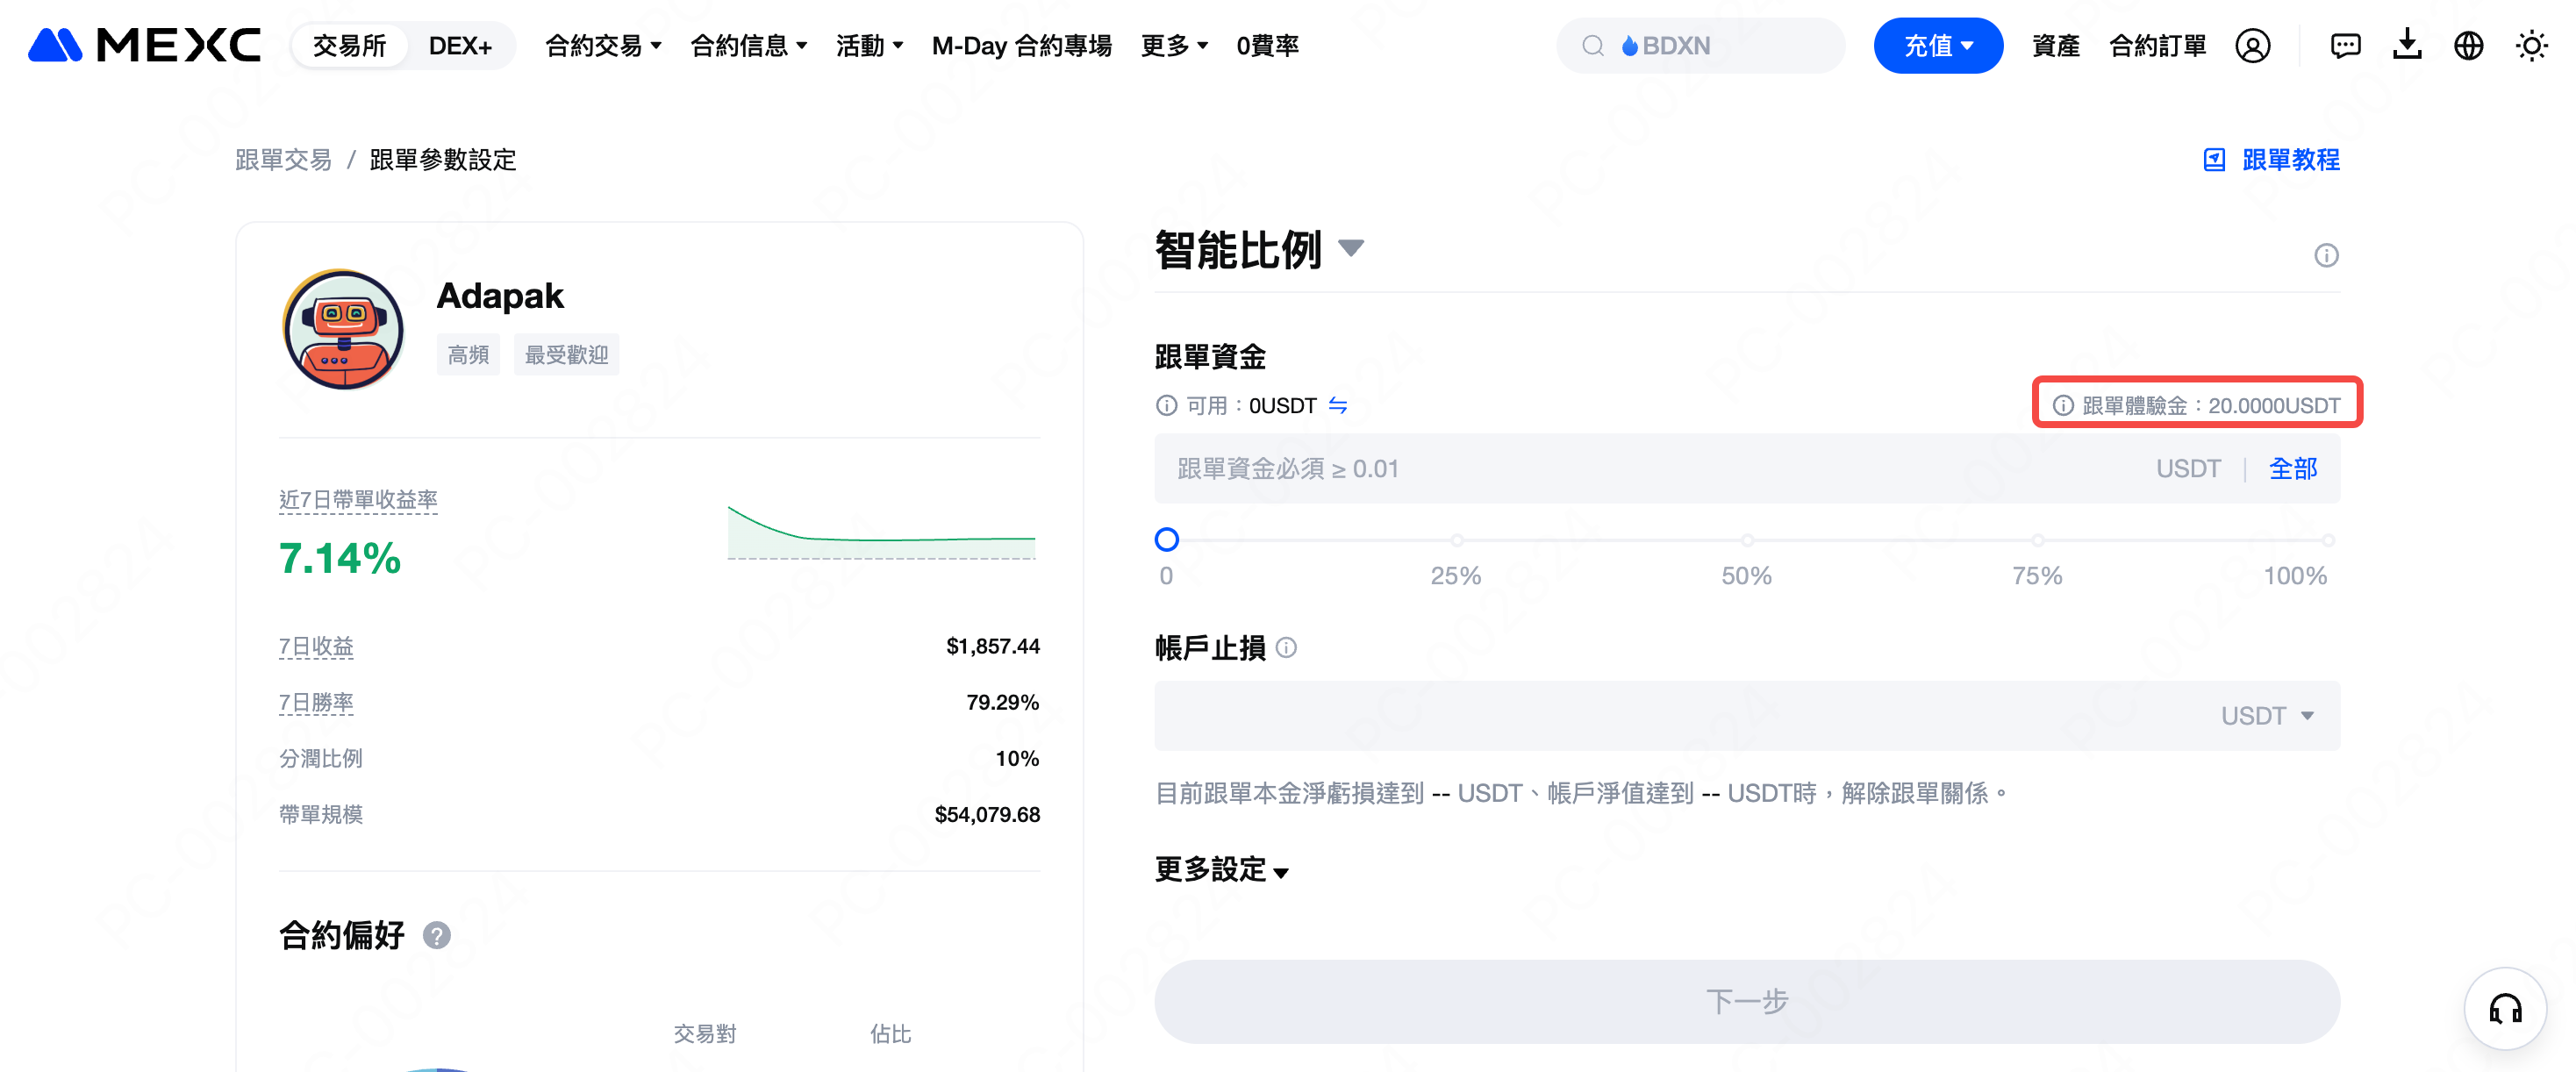Toggle the light/dark theme sun icon
Screen dimensions: 2576x1072
point(2531,46)
